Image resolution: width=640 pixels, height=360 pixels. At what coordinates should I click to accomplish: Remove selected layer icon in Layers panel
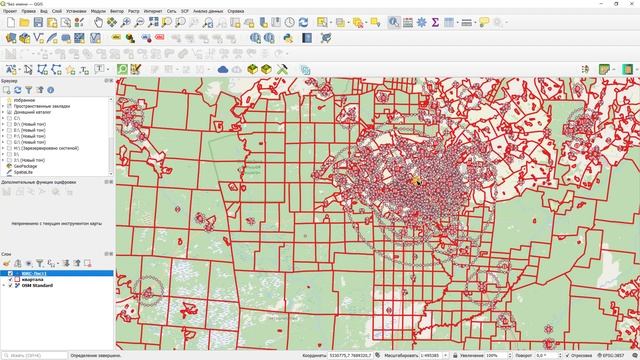click(87, 264)
